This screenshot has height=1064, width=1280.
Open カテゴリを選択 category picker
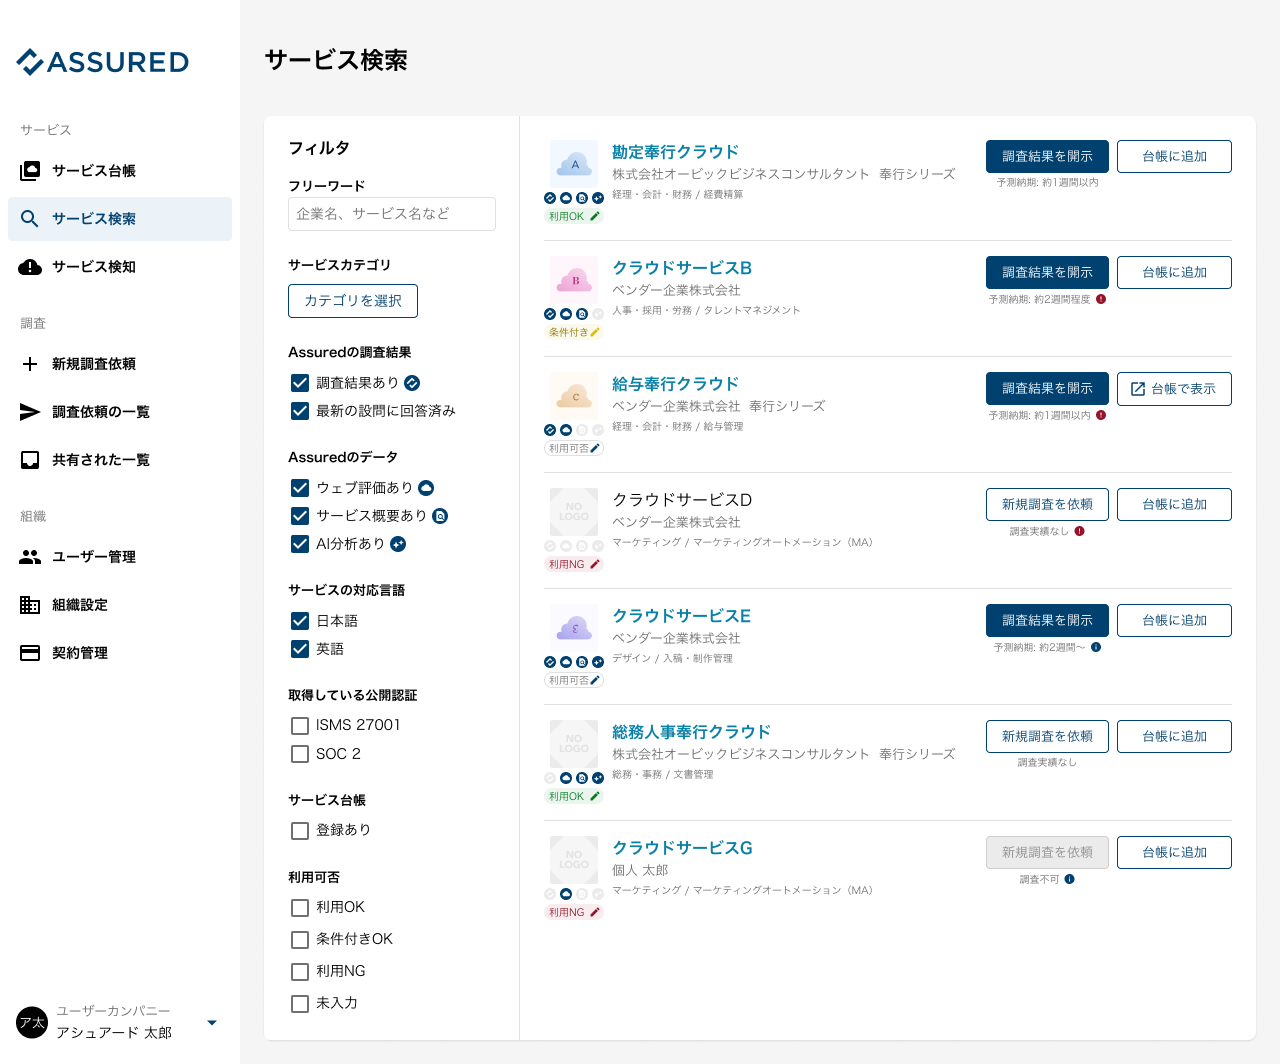pos(353,301)
